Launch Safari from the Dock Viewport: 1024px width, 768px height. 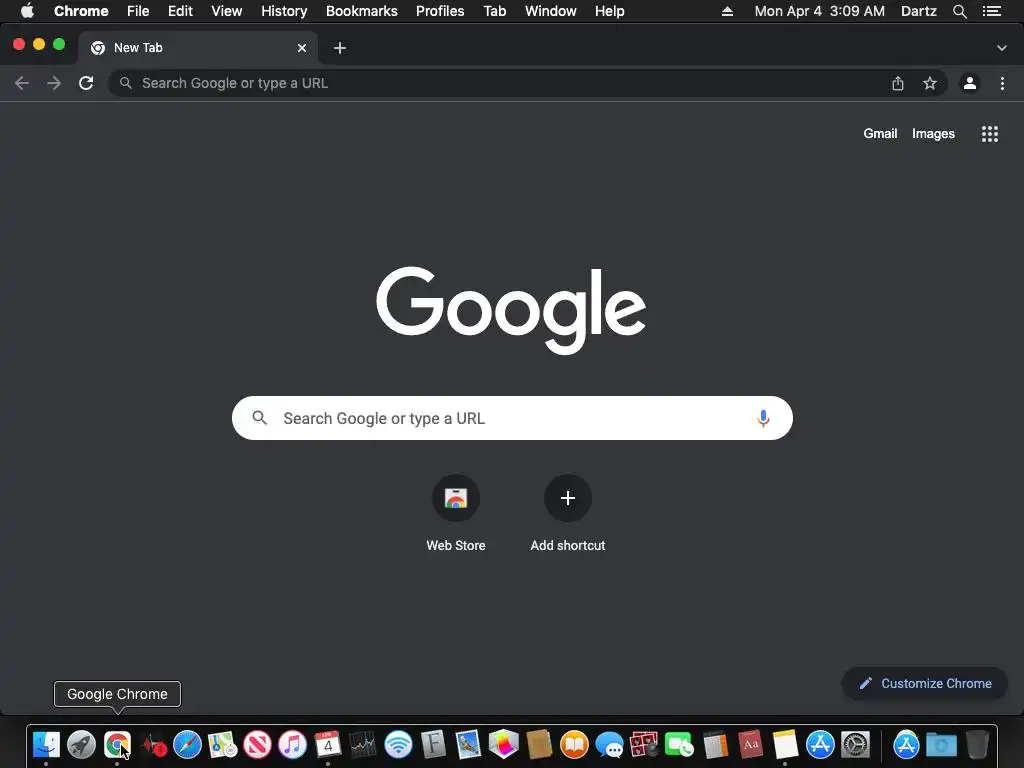click(x=187, y=744)
